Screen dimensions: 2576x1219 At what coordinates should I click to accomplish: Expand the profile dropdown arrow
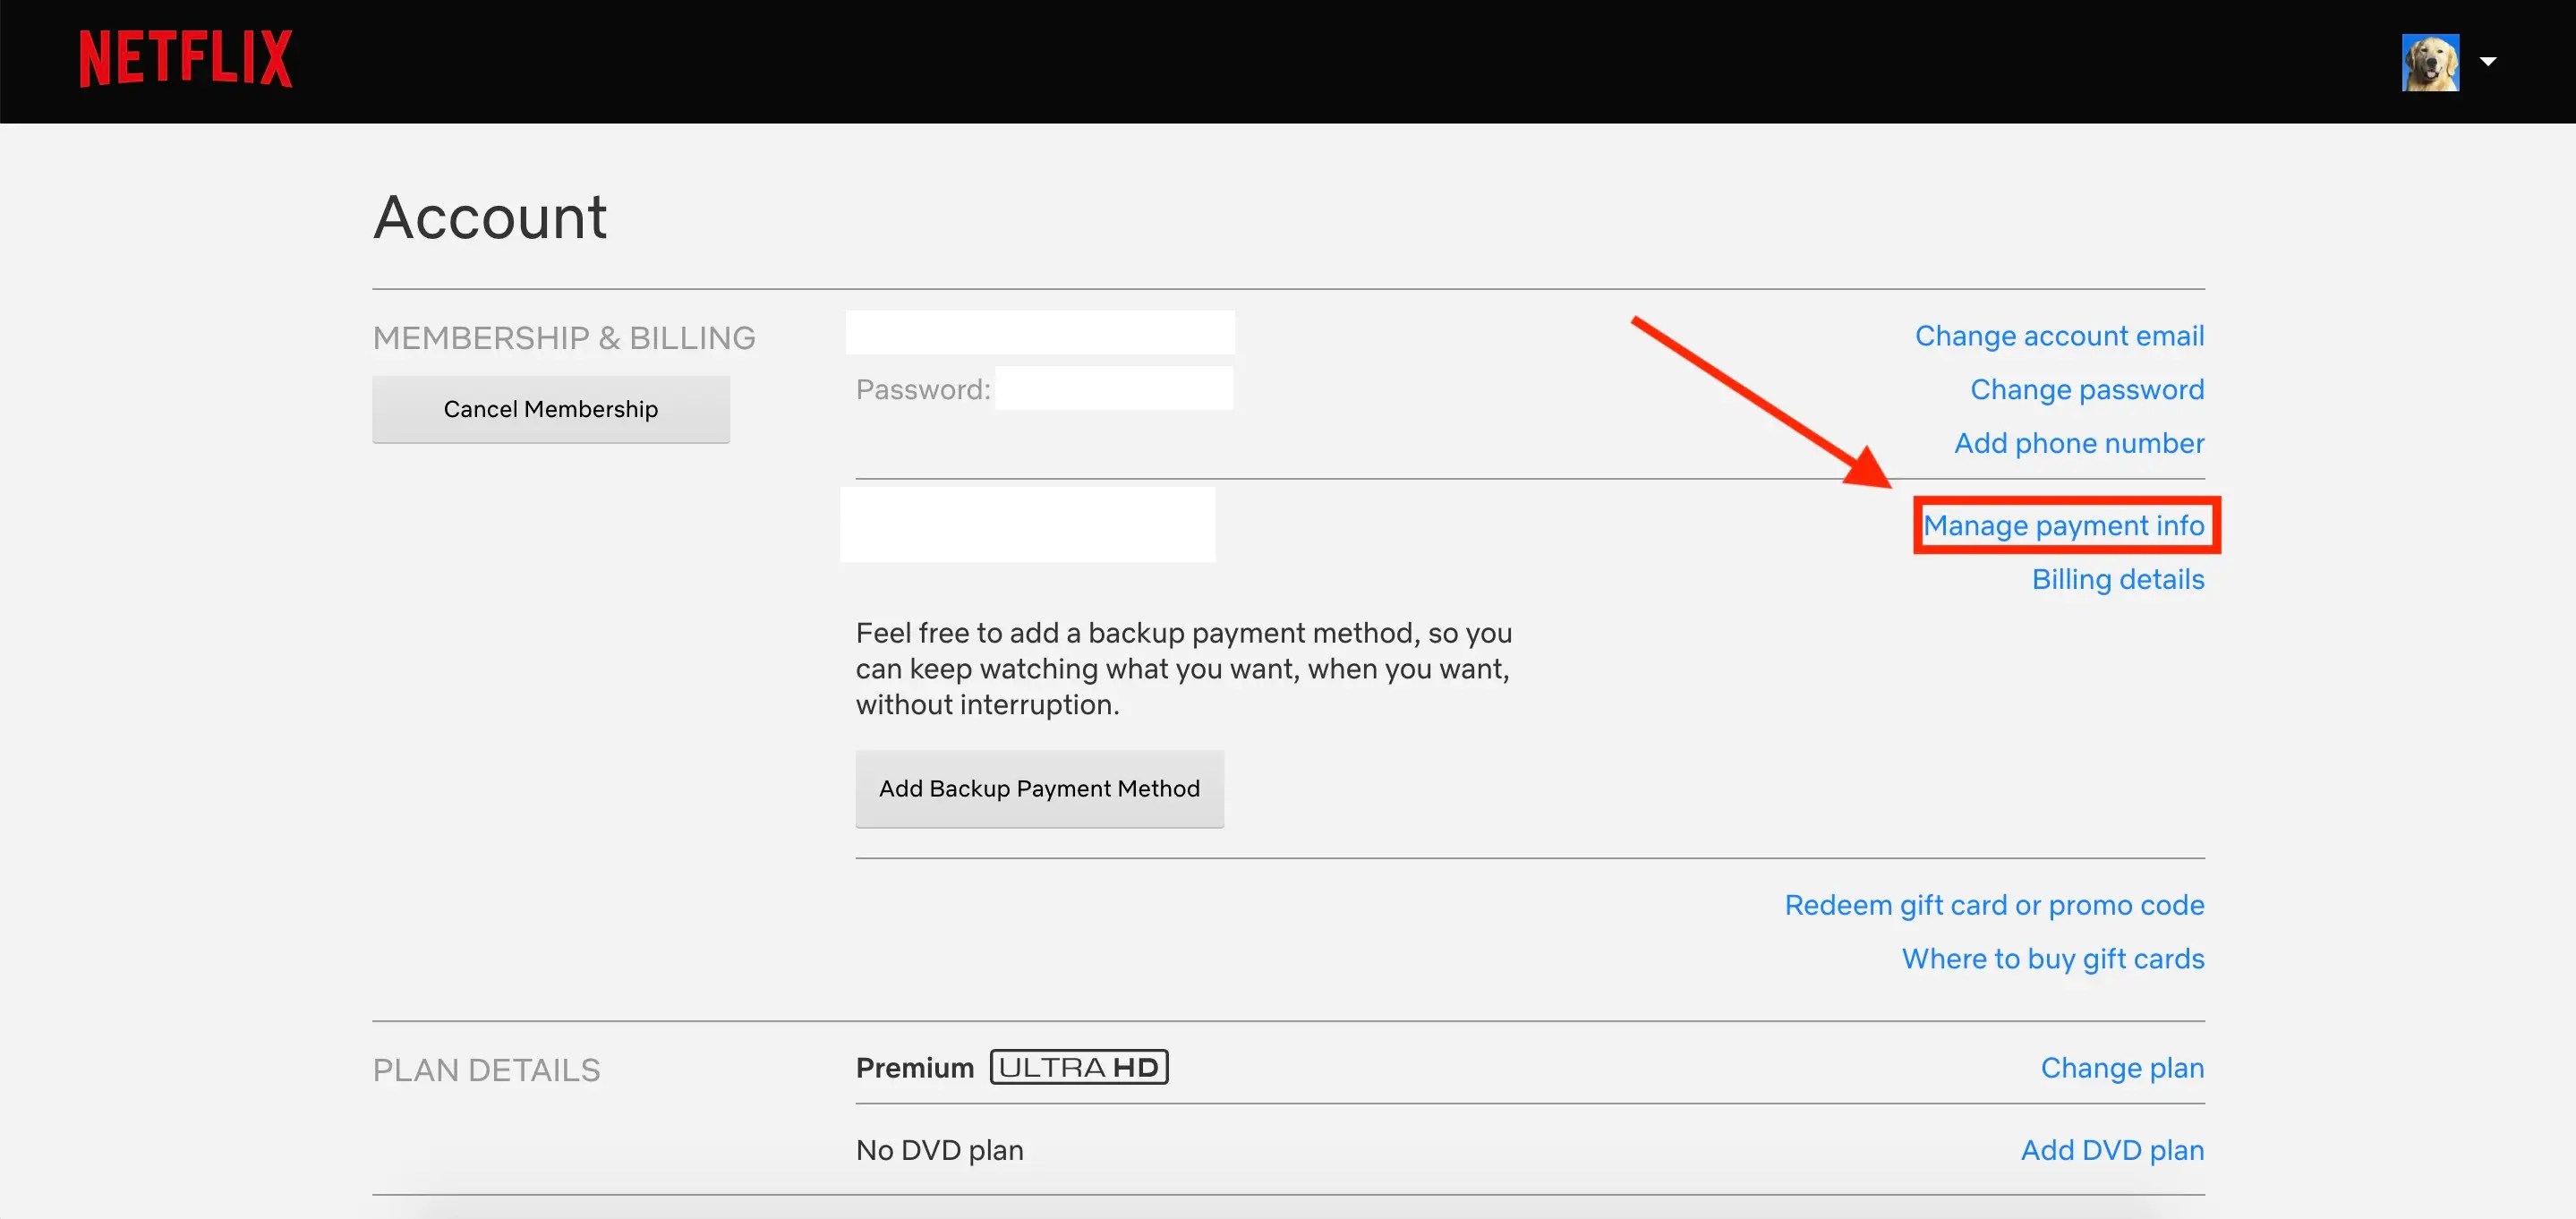pyautogui.click(x=2488, y=62)
